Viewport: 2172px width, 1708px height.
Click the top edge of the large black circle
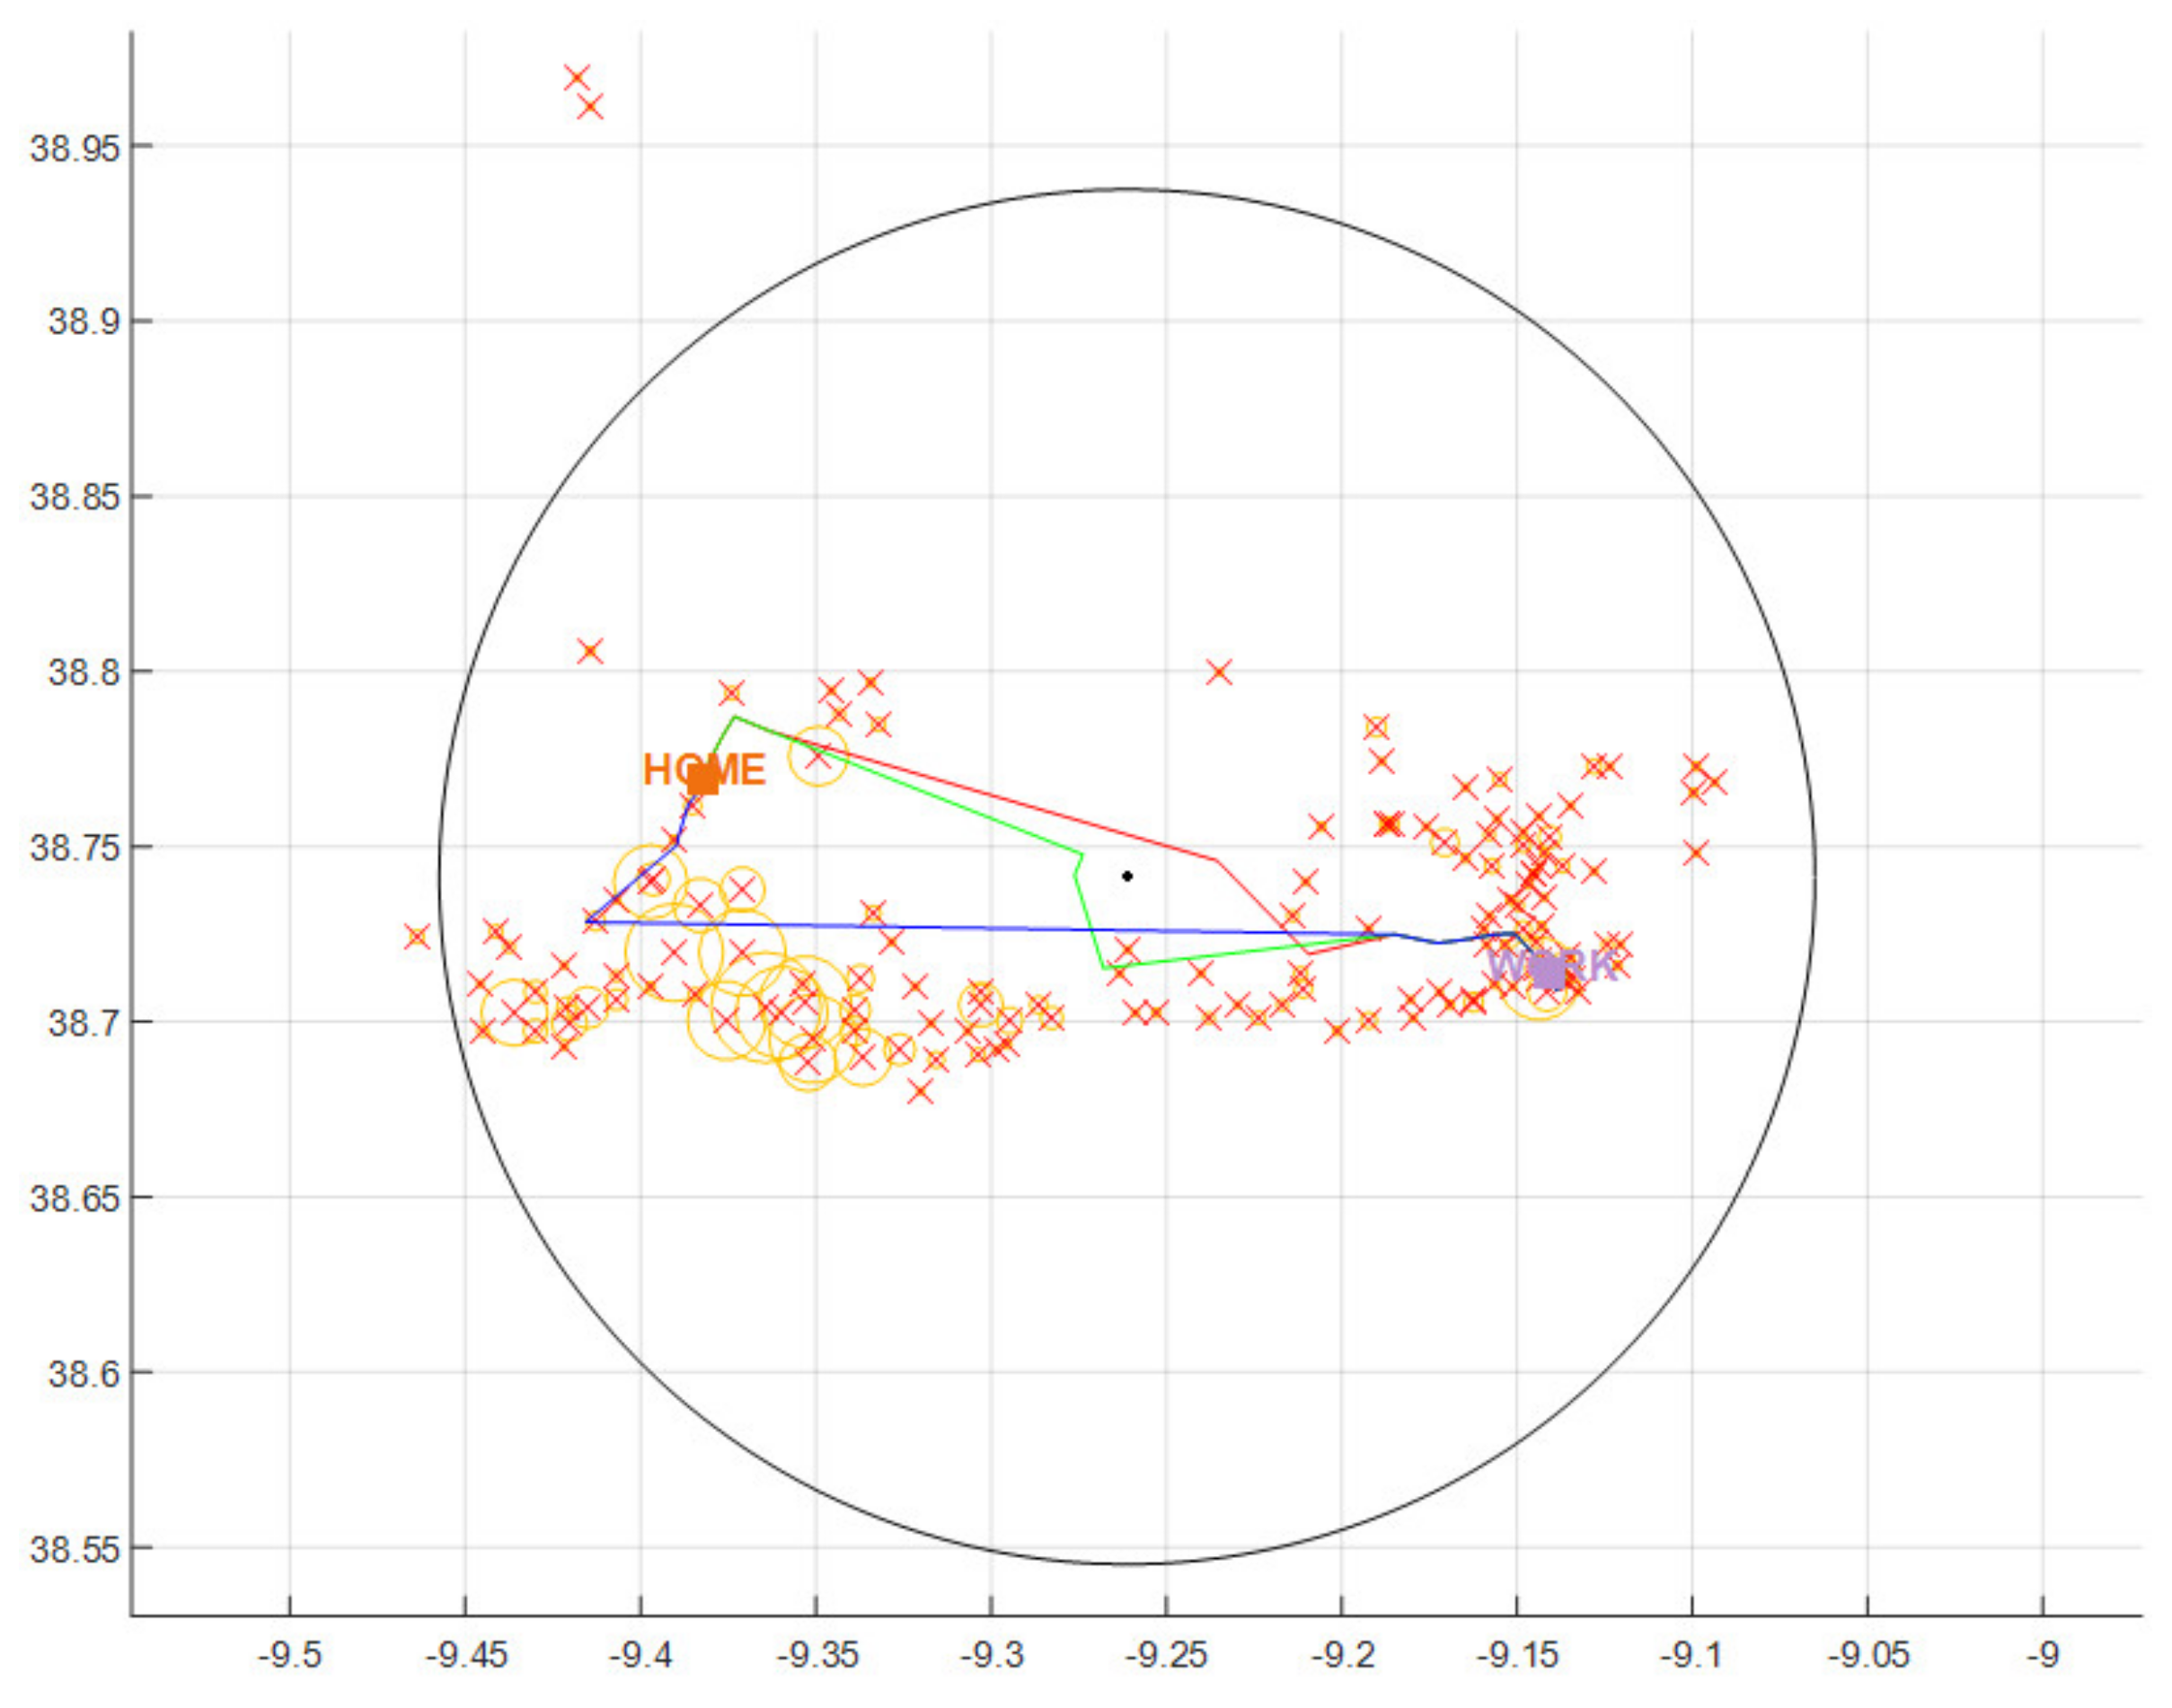(x=1127, y=189)
